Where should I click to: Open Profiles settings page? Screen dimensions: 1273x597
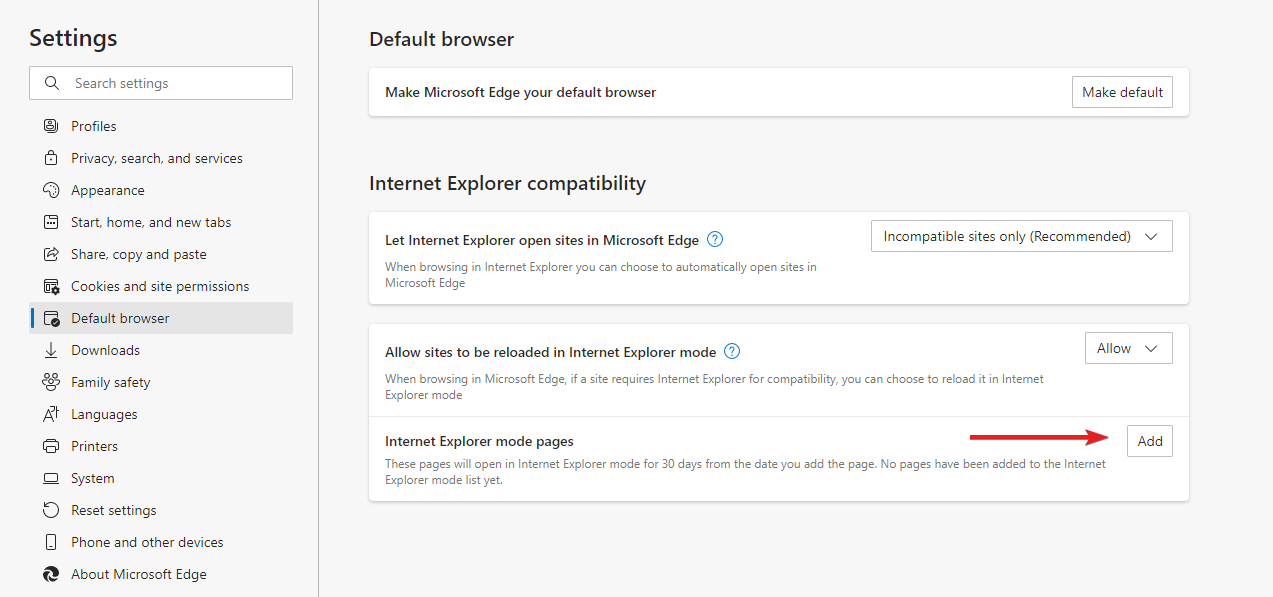(x=161, y=126)
